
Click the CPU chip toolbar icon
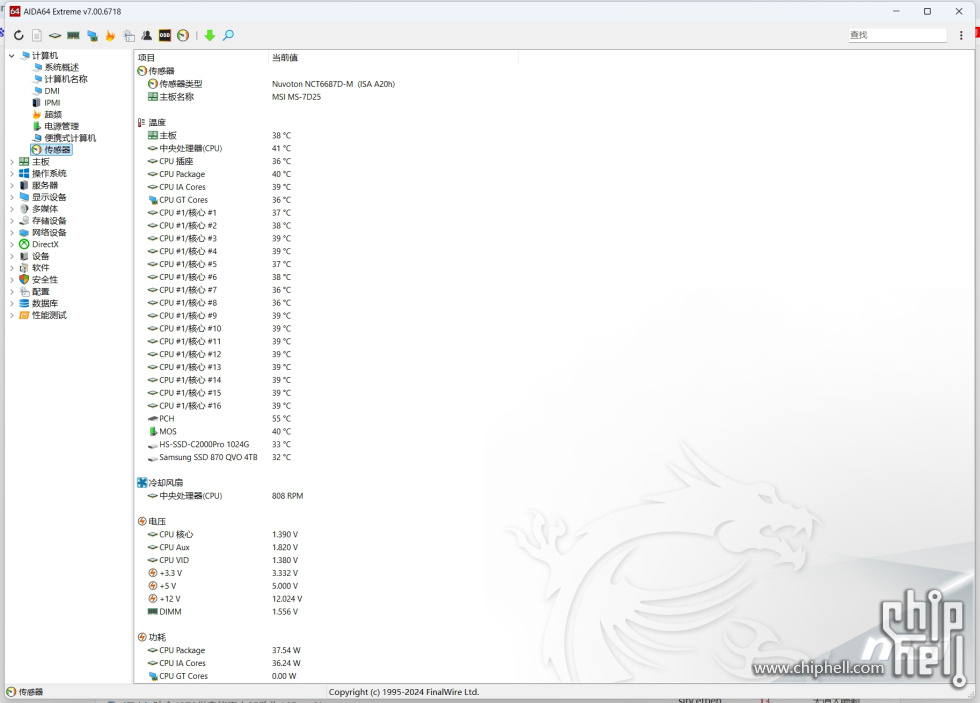point(55,36)
